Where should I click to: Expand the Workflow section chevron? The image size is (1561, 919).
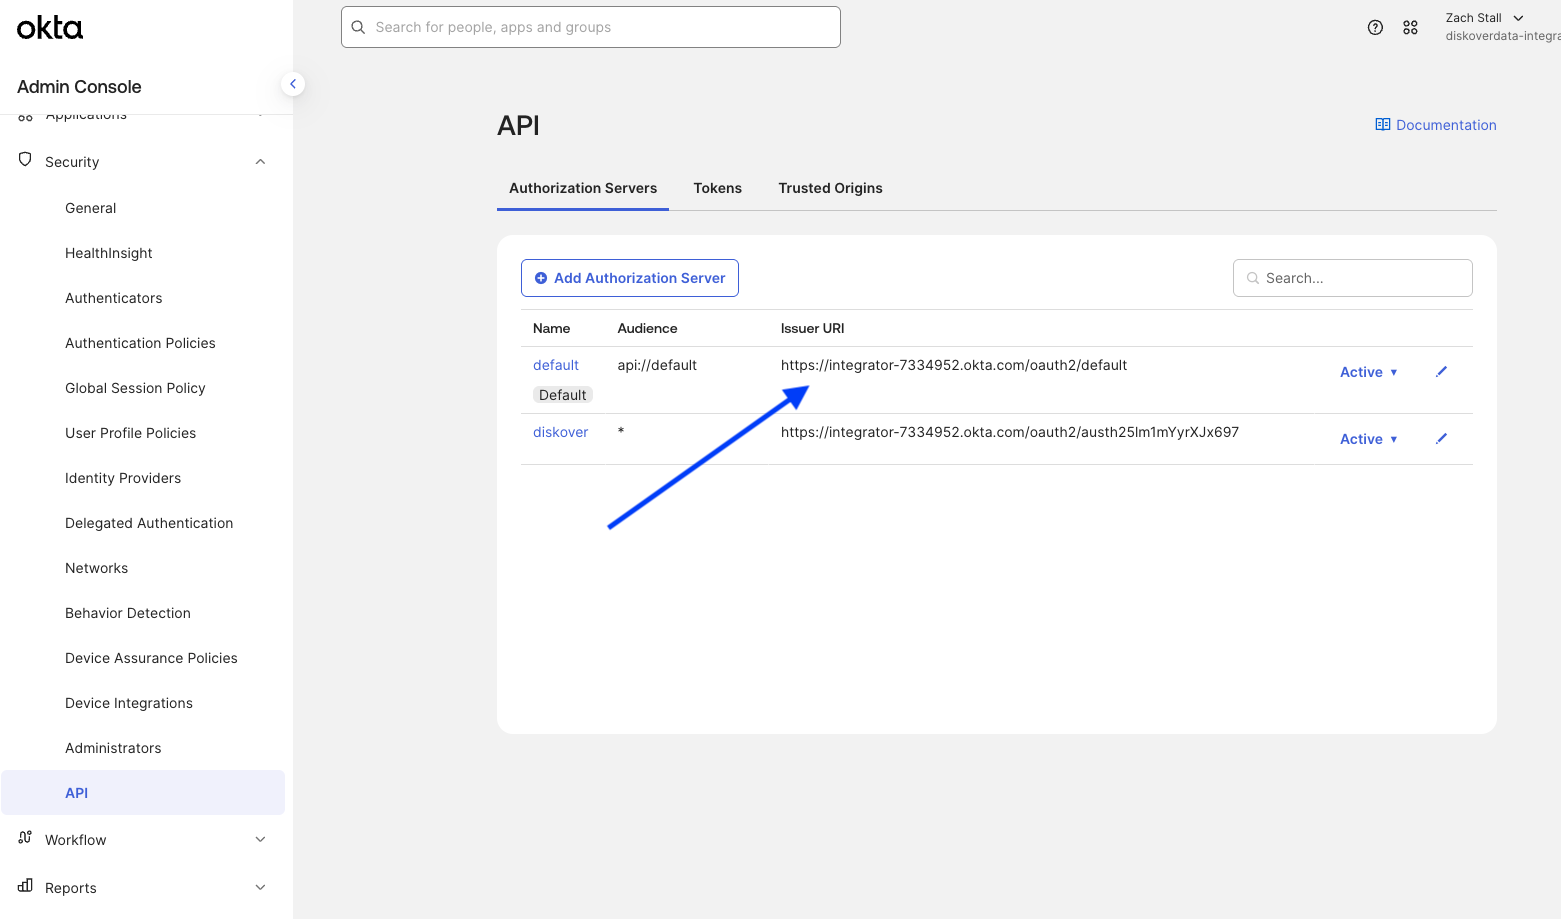(260, 840)
